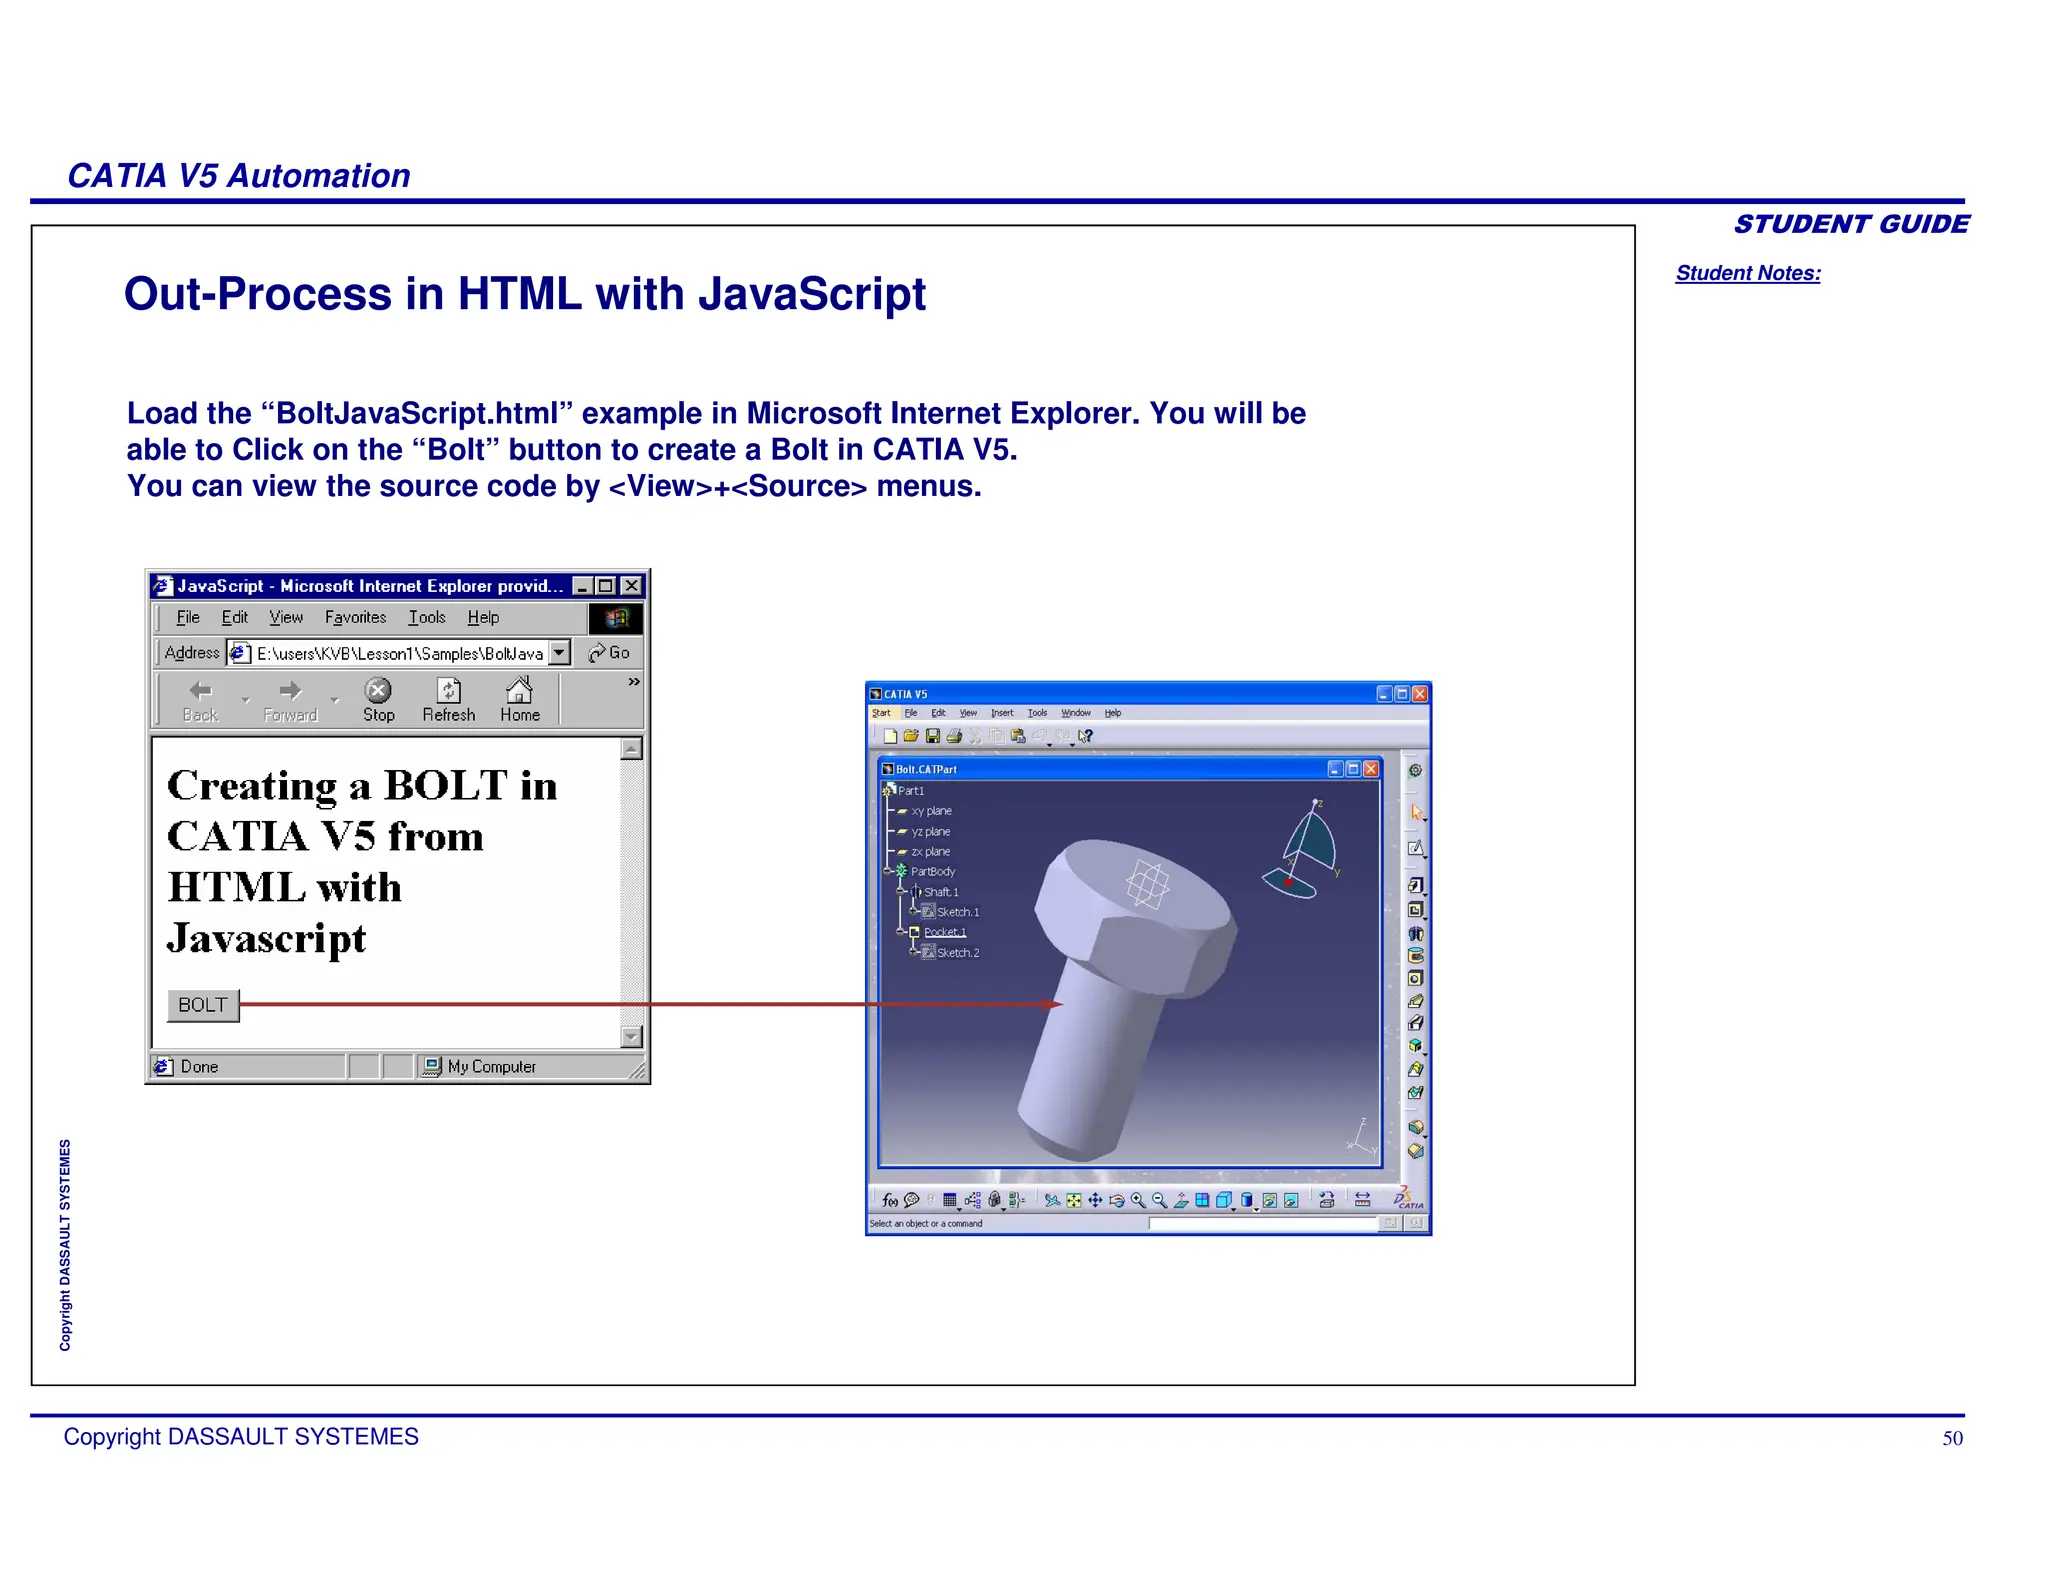
Task: Expand the IE toolbar overflow chevron
Action: tap(633, 682)
